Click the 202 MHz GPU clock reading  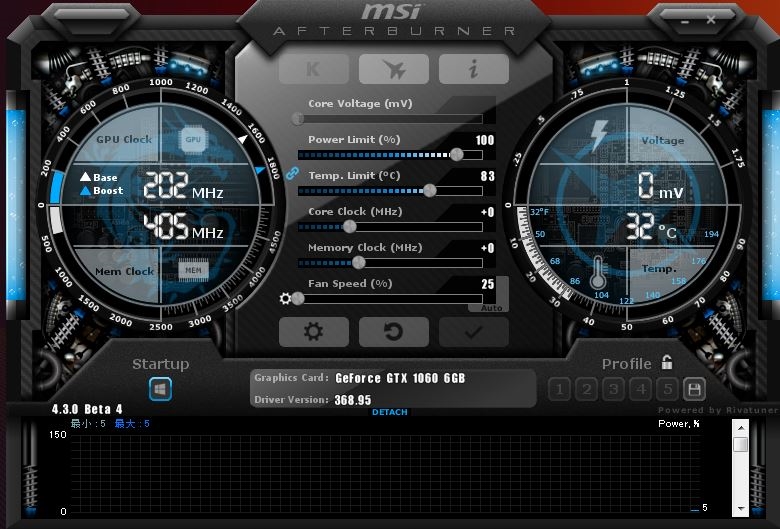click(183, 186)
